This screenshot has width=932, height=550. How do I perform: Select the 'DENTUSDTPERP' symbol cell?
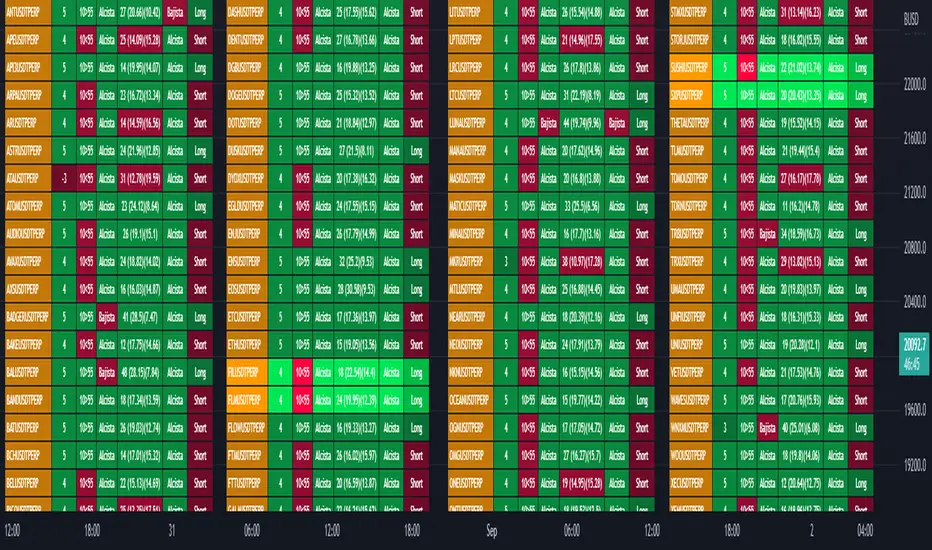247,40
